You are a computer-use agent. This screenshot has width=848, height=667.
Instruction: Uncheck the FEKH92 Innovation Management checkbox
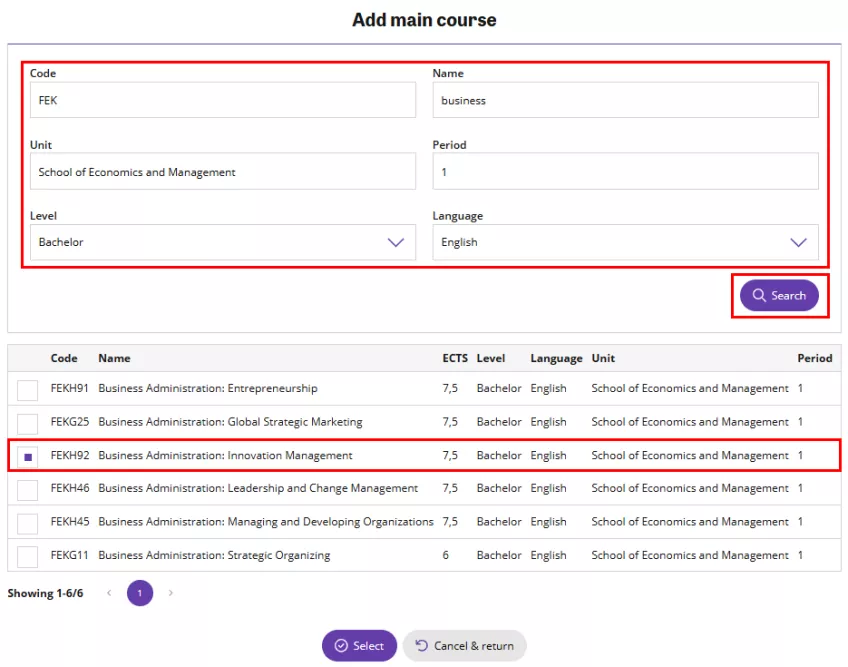coord(28,456)
